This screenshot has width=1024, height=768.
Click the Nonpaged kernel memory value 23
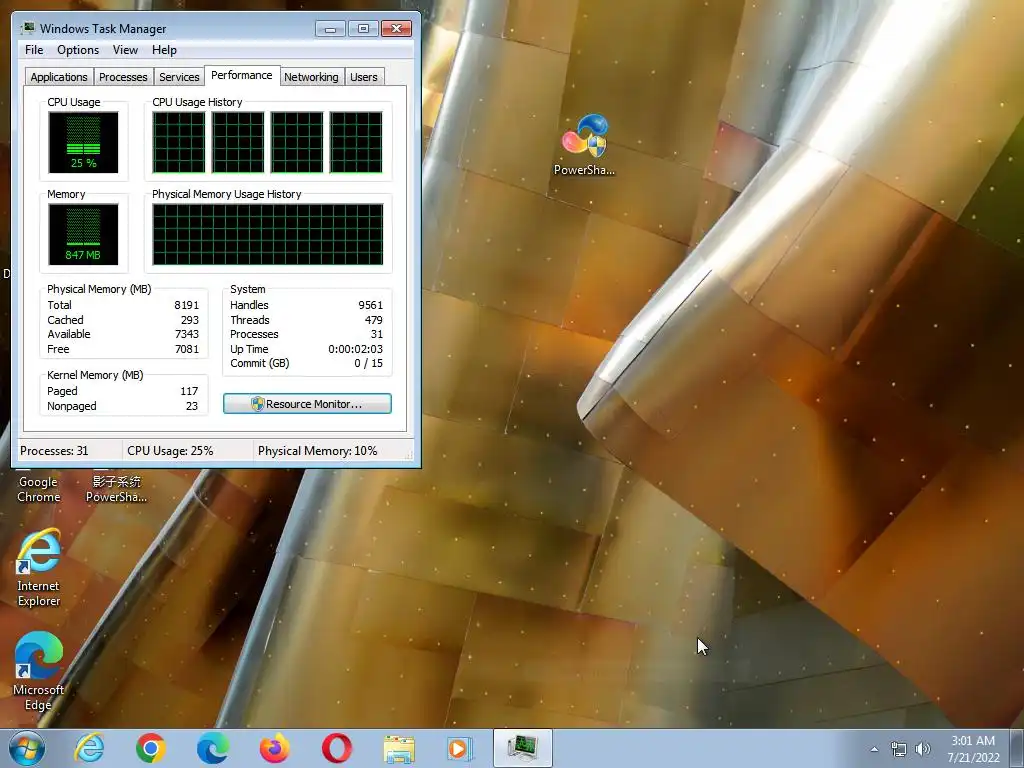coord(191,406)
